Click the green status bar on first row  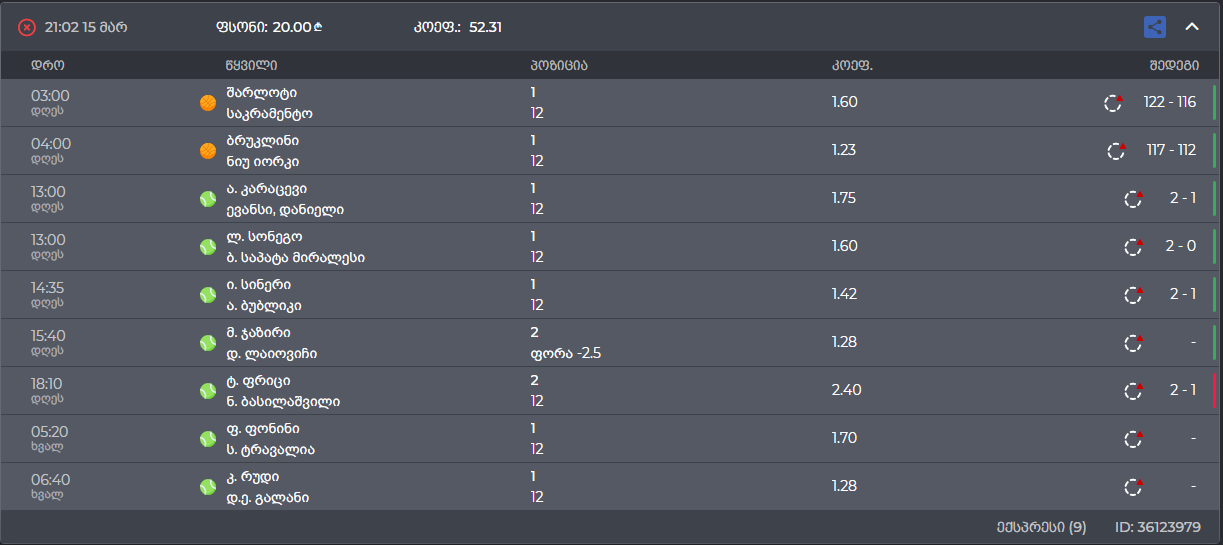(x=1214, y=102)
